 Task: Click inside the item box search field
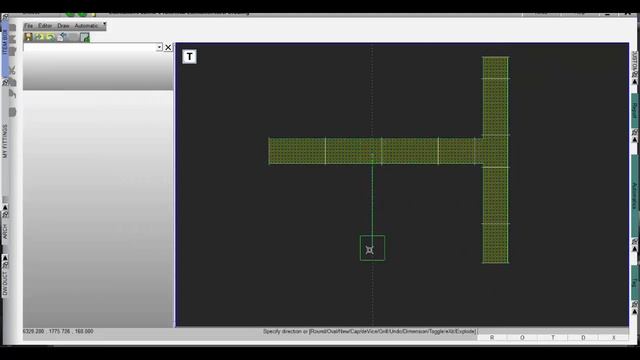(x=90, y=47)
